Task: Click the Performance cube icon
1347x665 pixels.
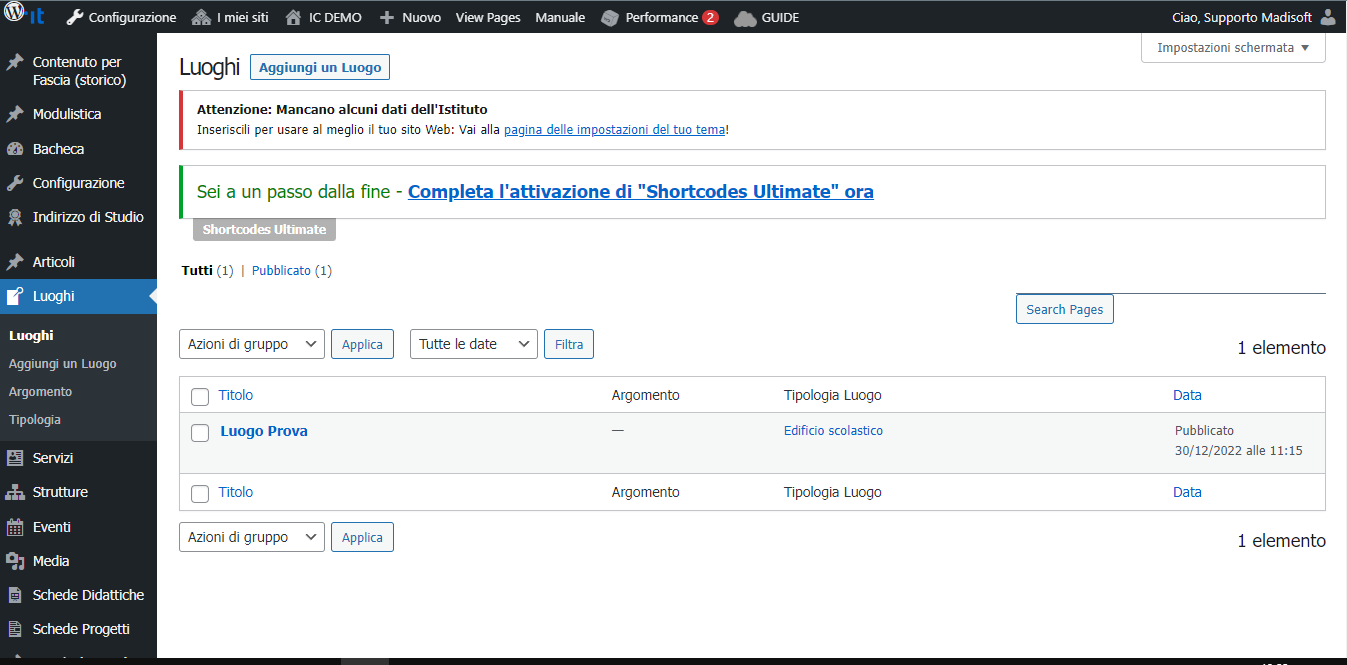Action: point(610,17)
